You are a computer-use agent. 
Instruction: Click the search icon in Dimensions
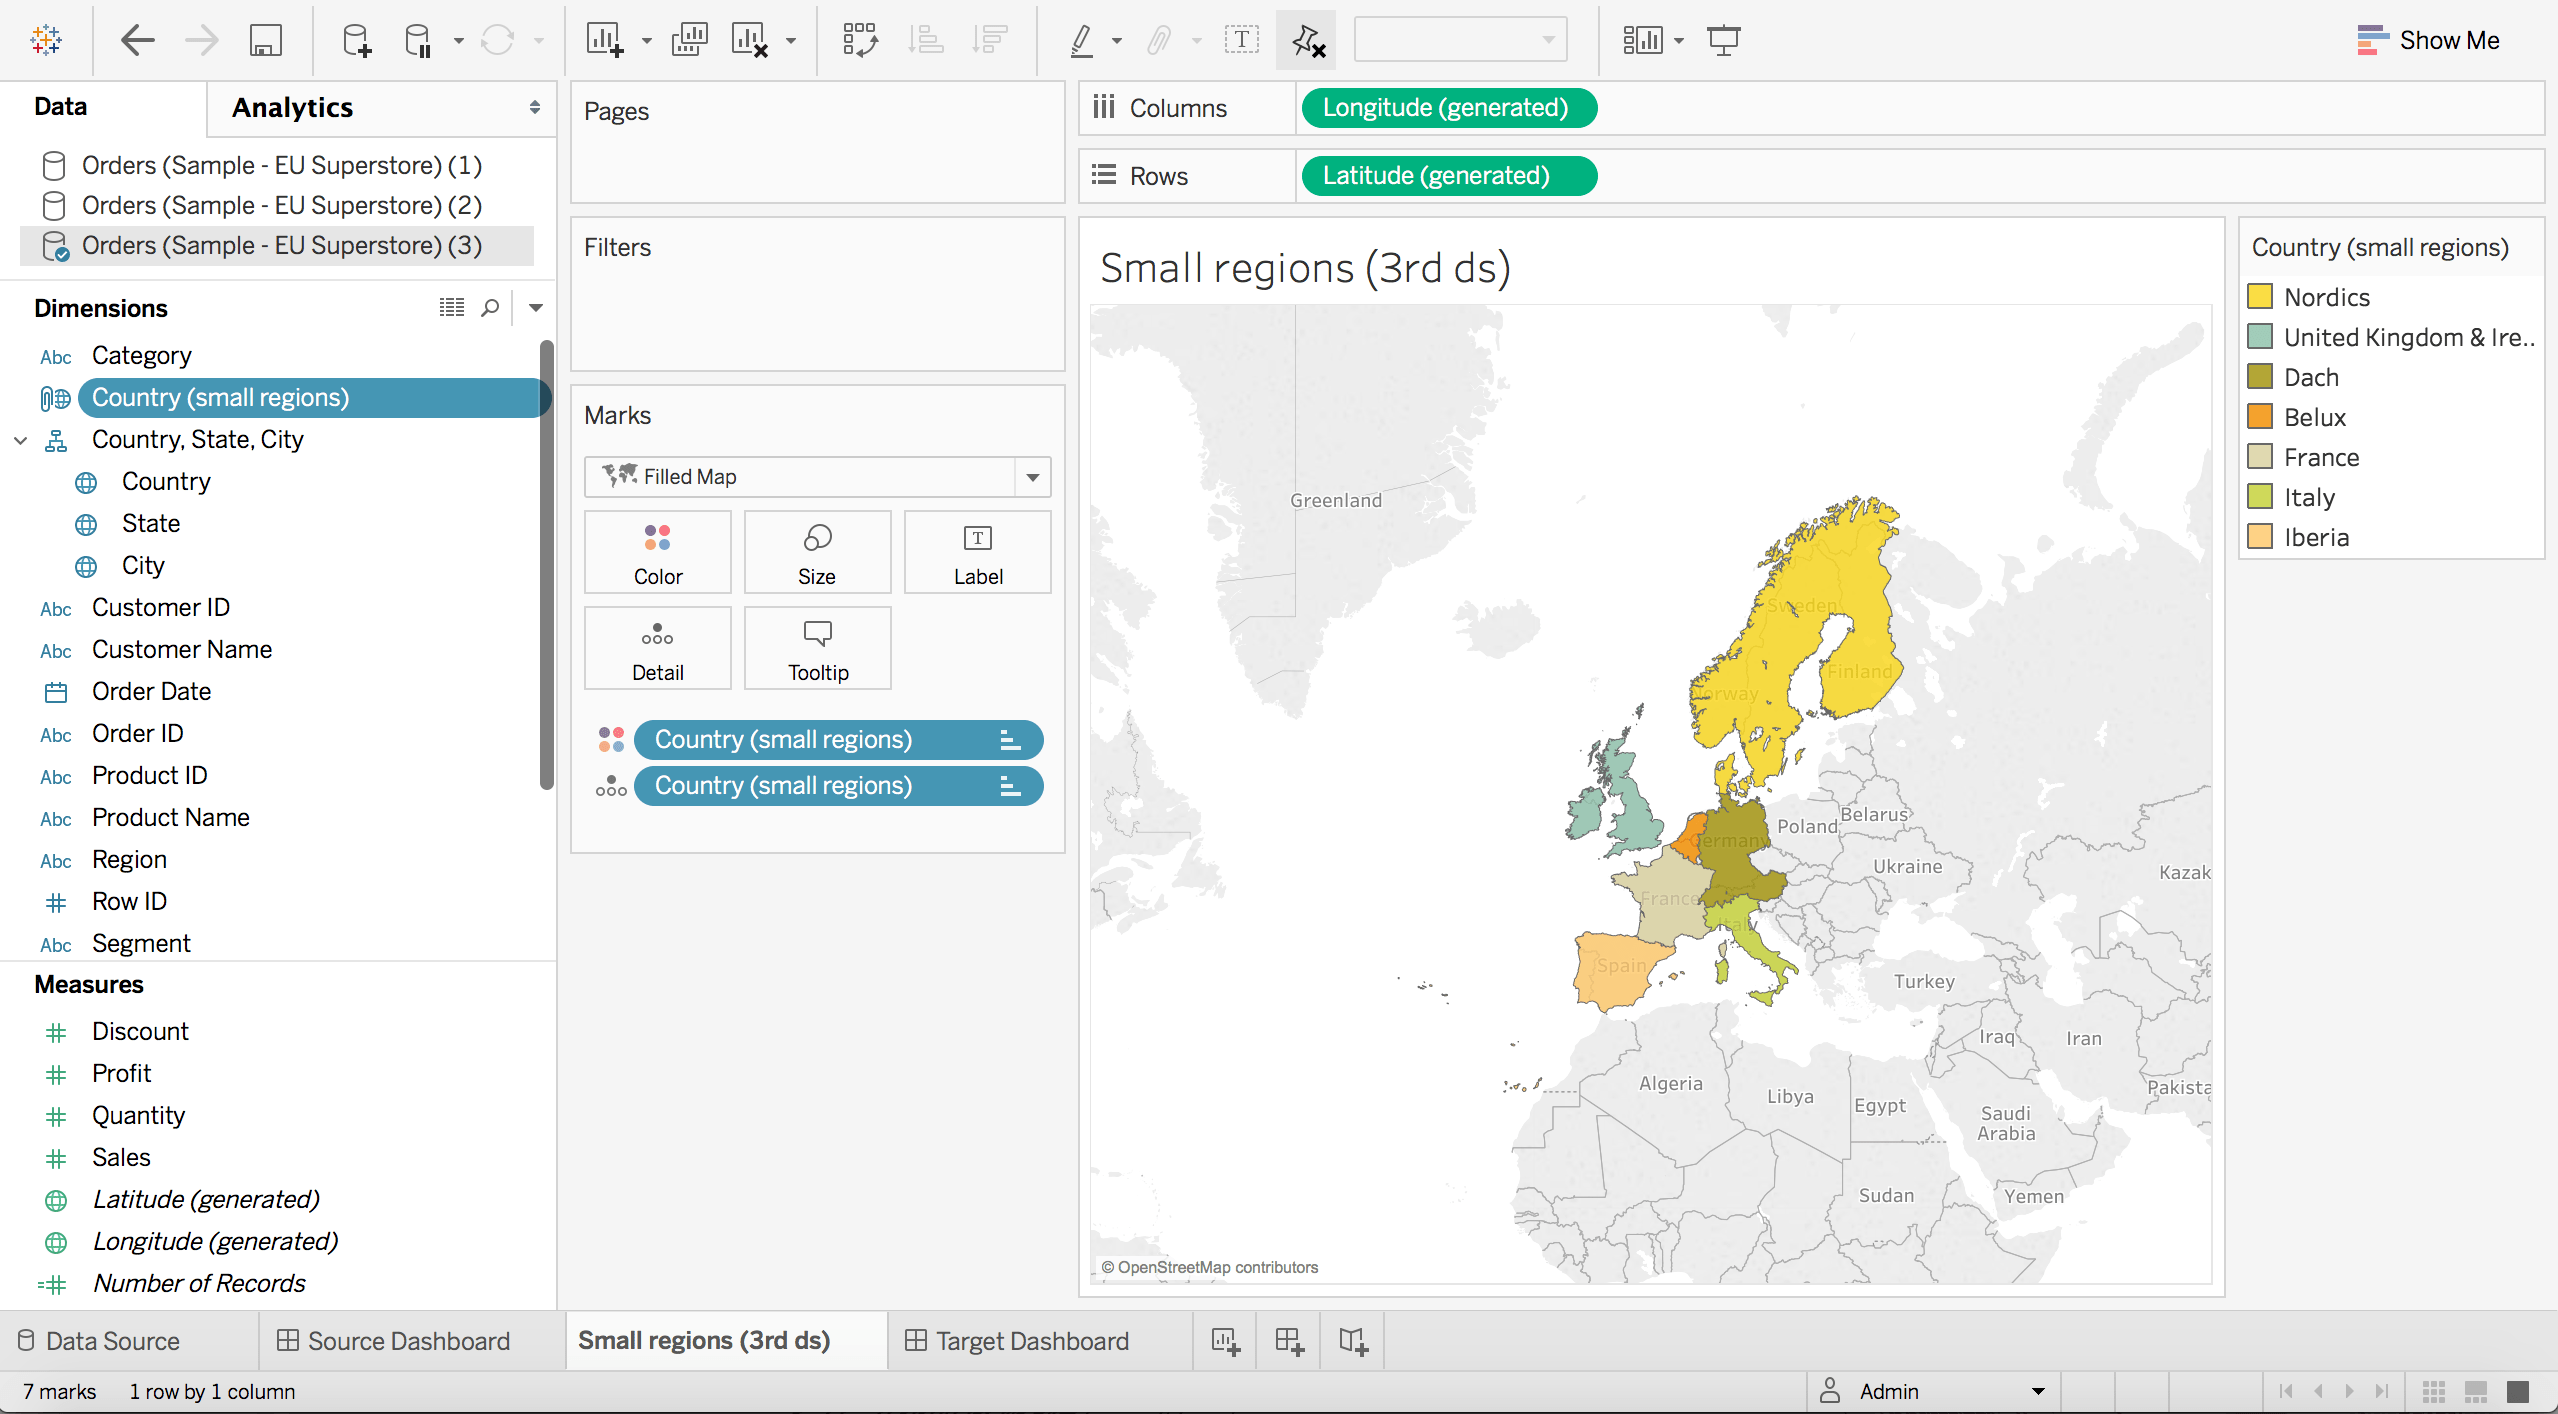click(490, 308)
